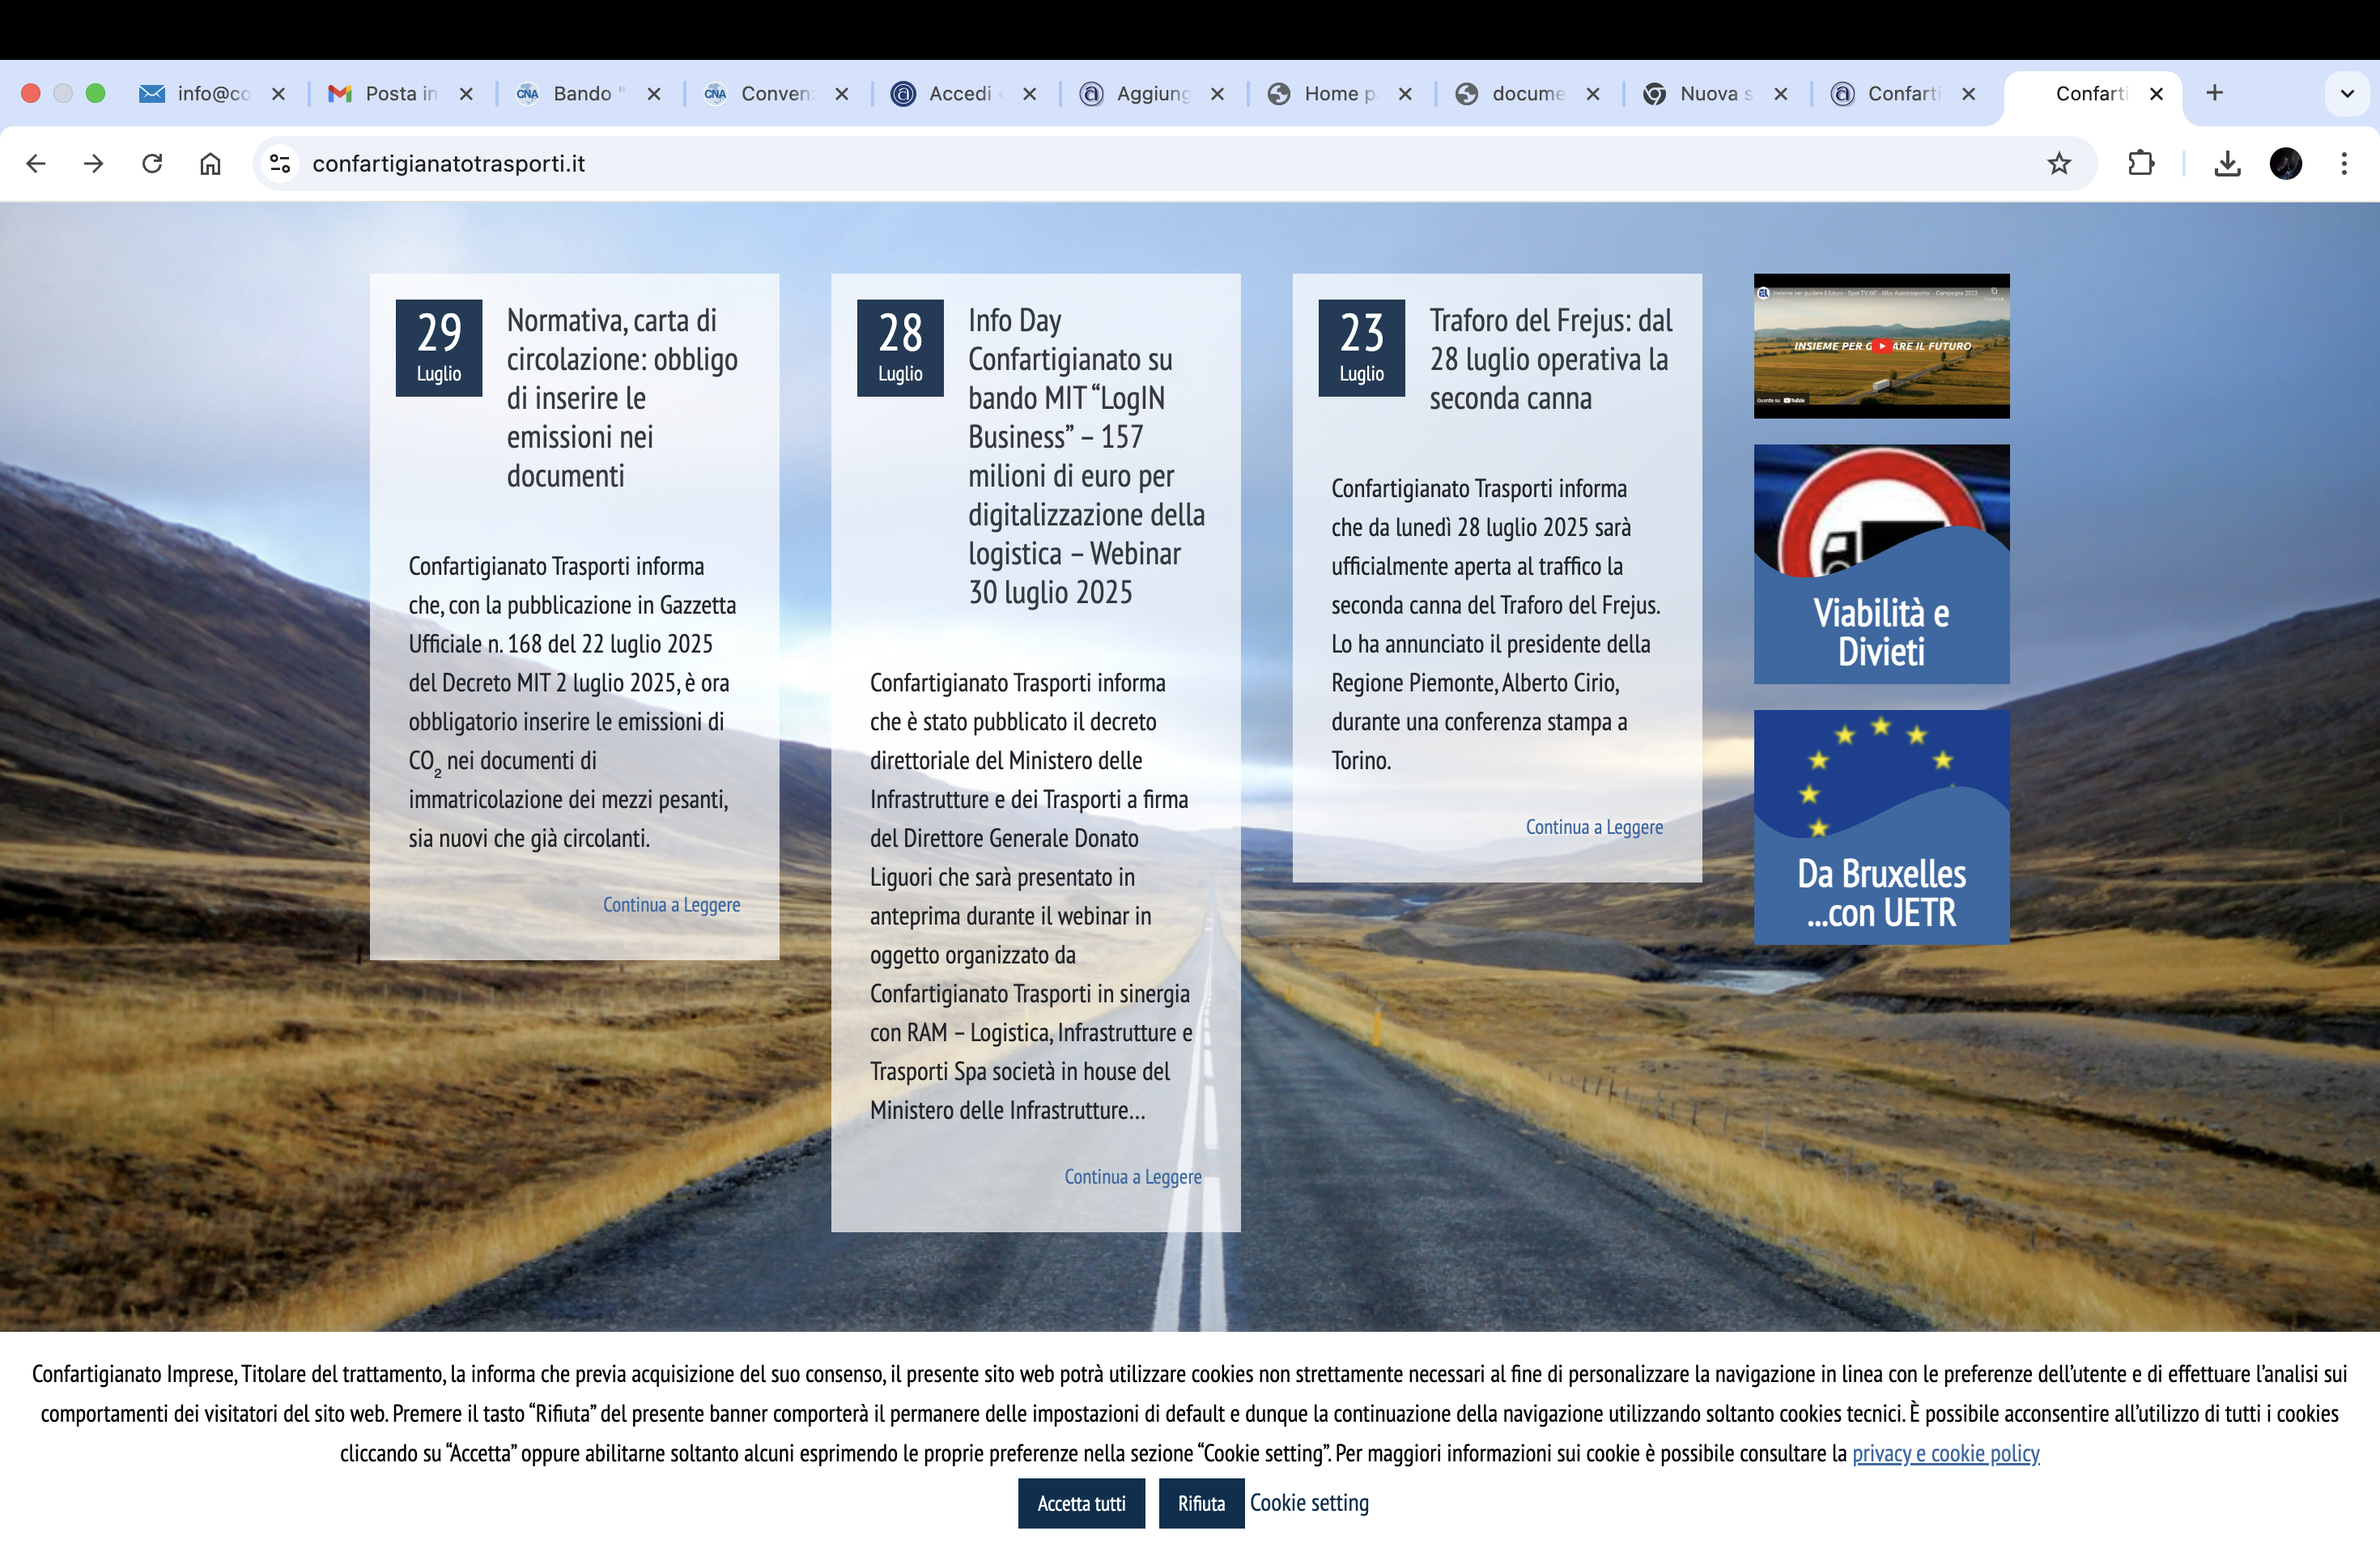Screen dimensions: 2380x1548
Task: Continue reading the Traforo del Frejus article
Action: coord(1594,827)
